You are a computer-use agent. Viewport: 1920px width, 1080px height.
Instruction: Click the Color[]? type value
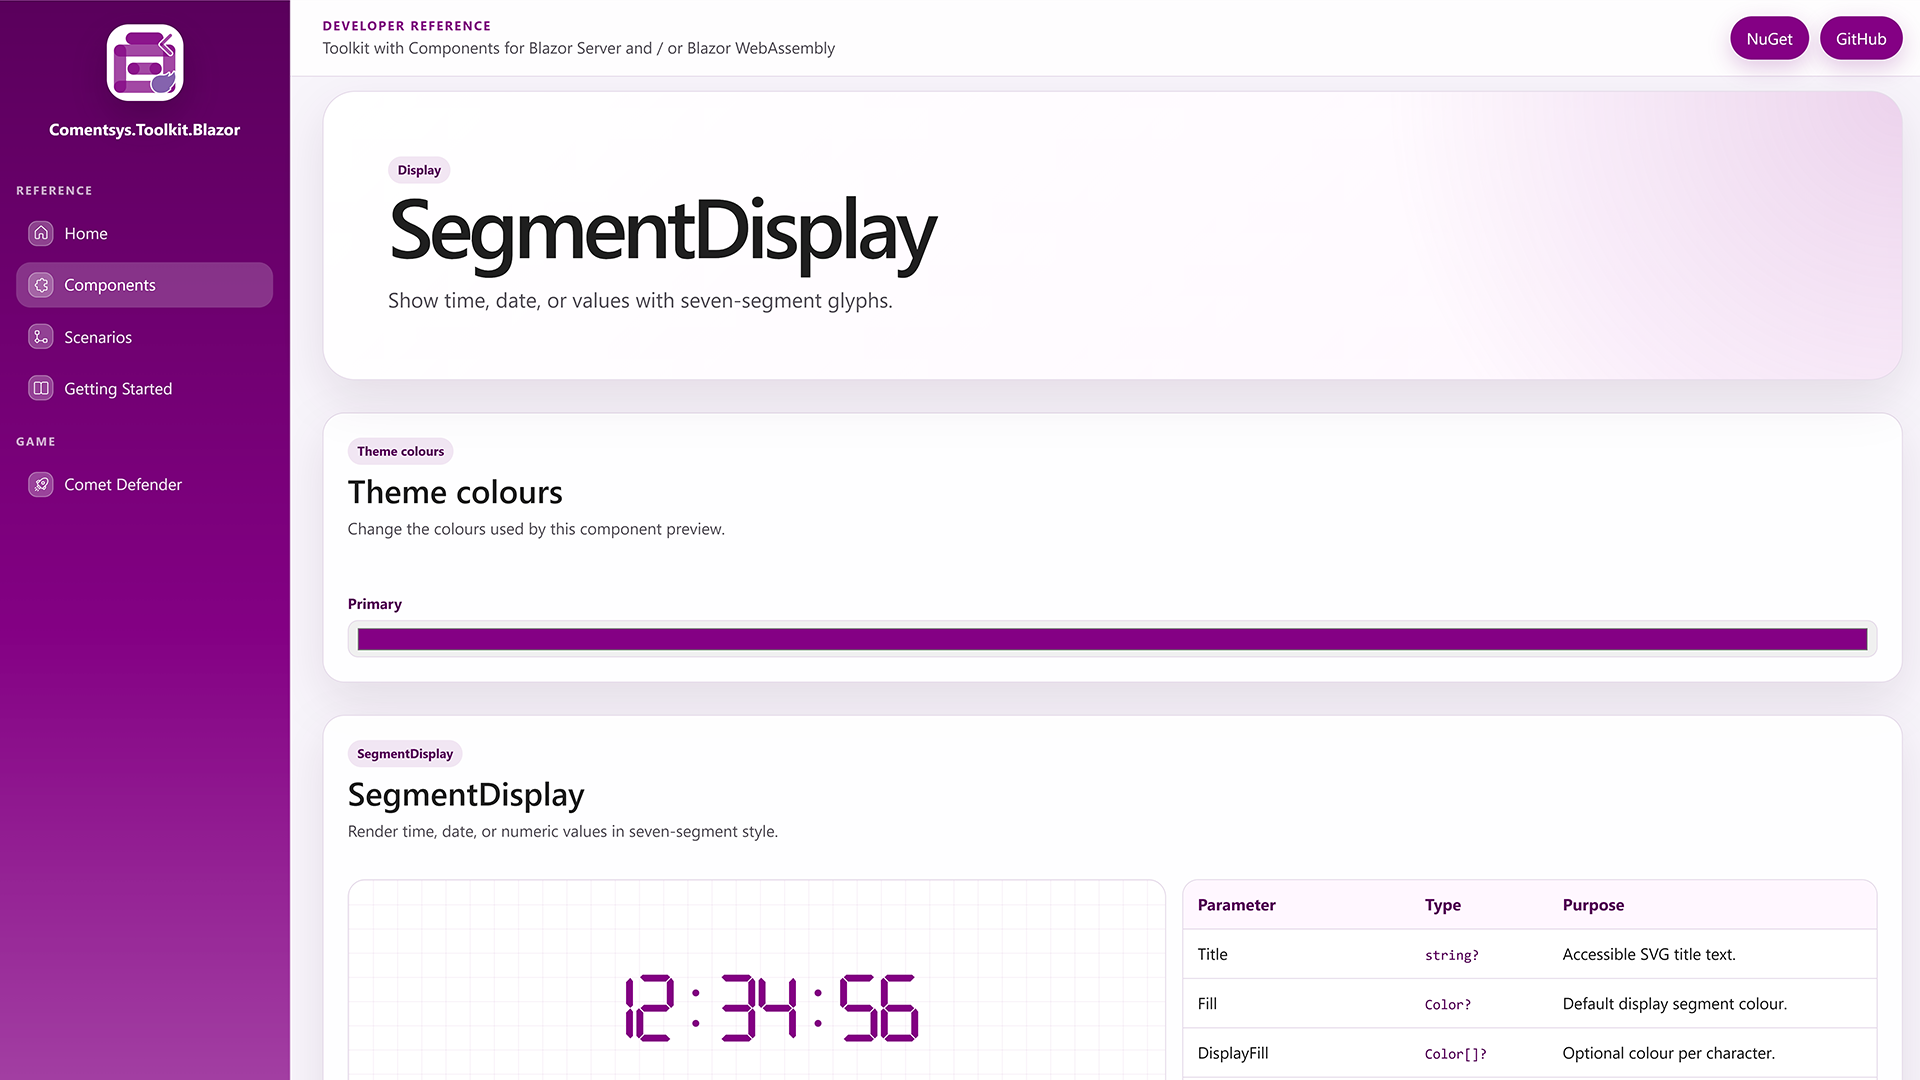[x=1456, y=1054]
